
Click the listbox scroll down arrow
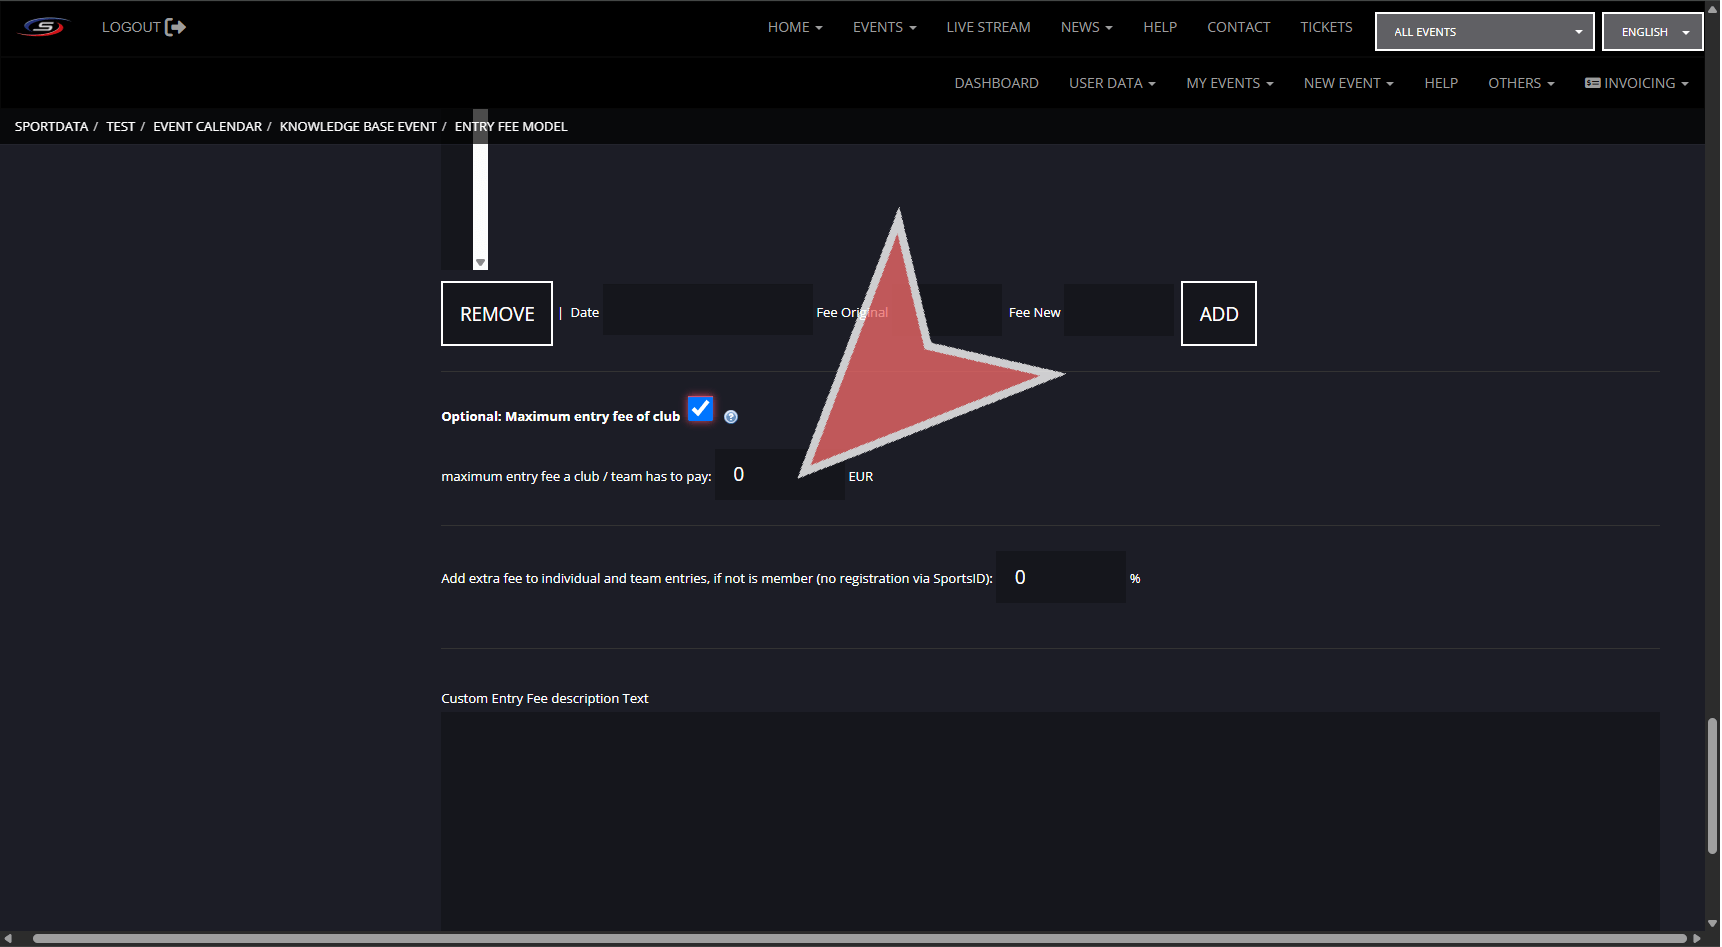coord(481,263)
